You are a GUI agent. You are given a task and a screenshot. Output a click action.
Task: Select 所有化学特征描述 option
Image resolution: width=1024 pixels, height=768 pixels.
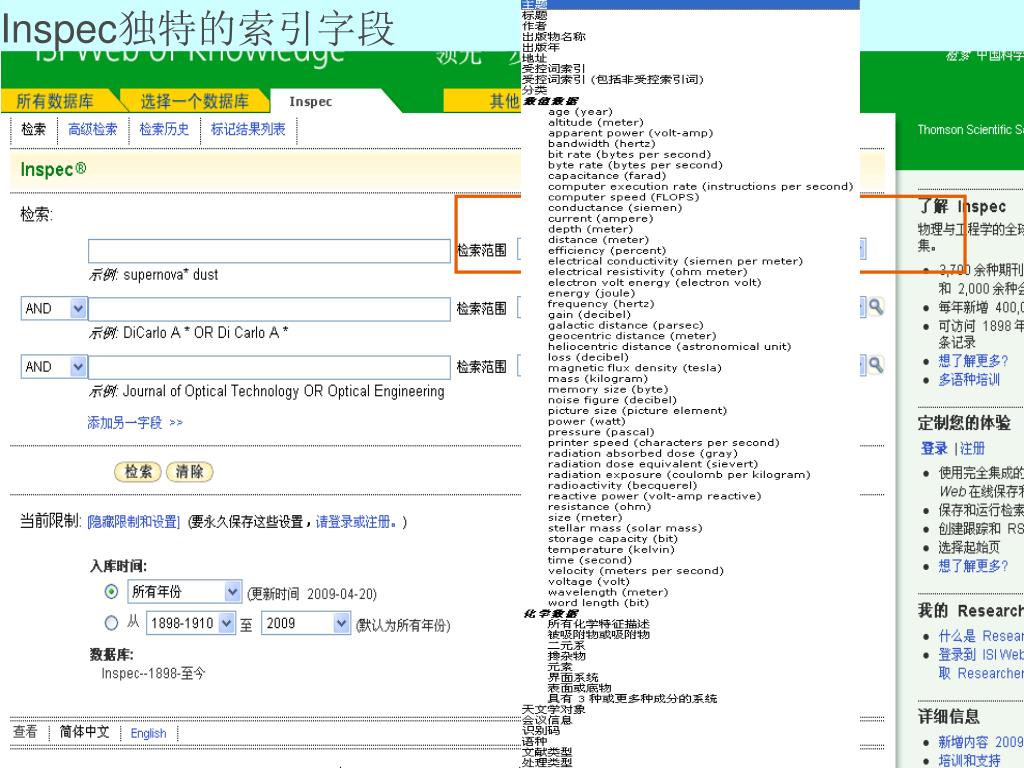(599, 624)
